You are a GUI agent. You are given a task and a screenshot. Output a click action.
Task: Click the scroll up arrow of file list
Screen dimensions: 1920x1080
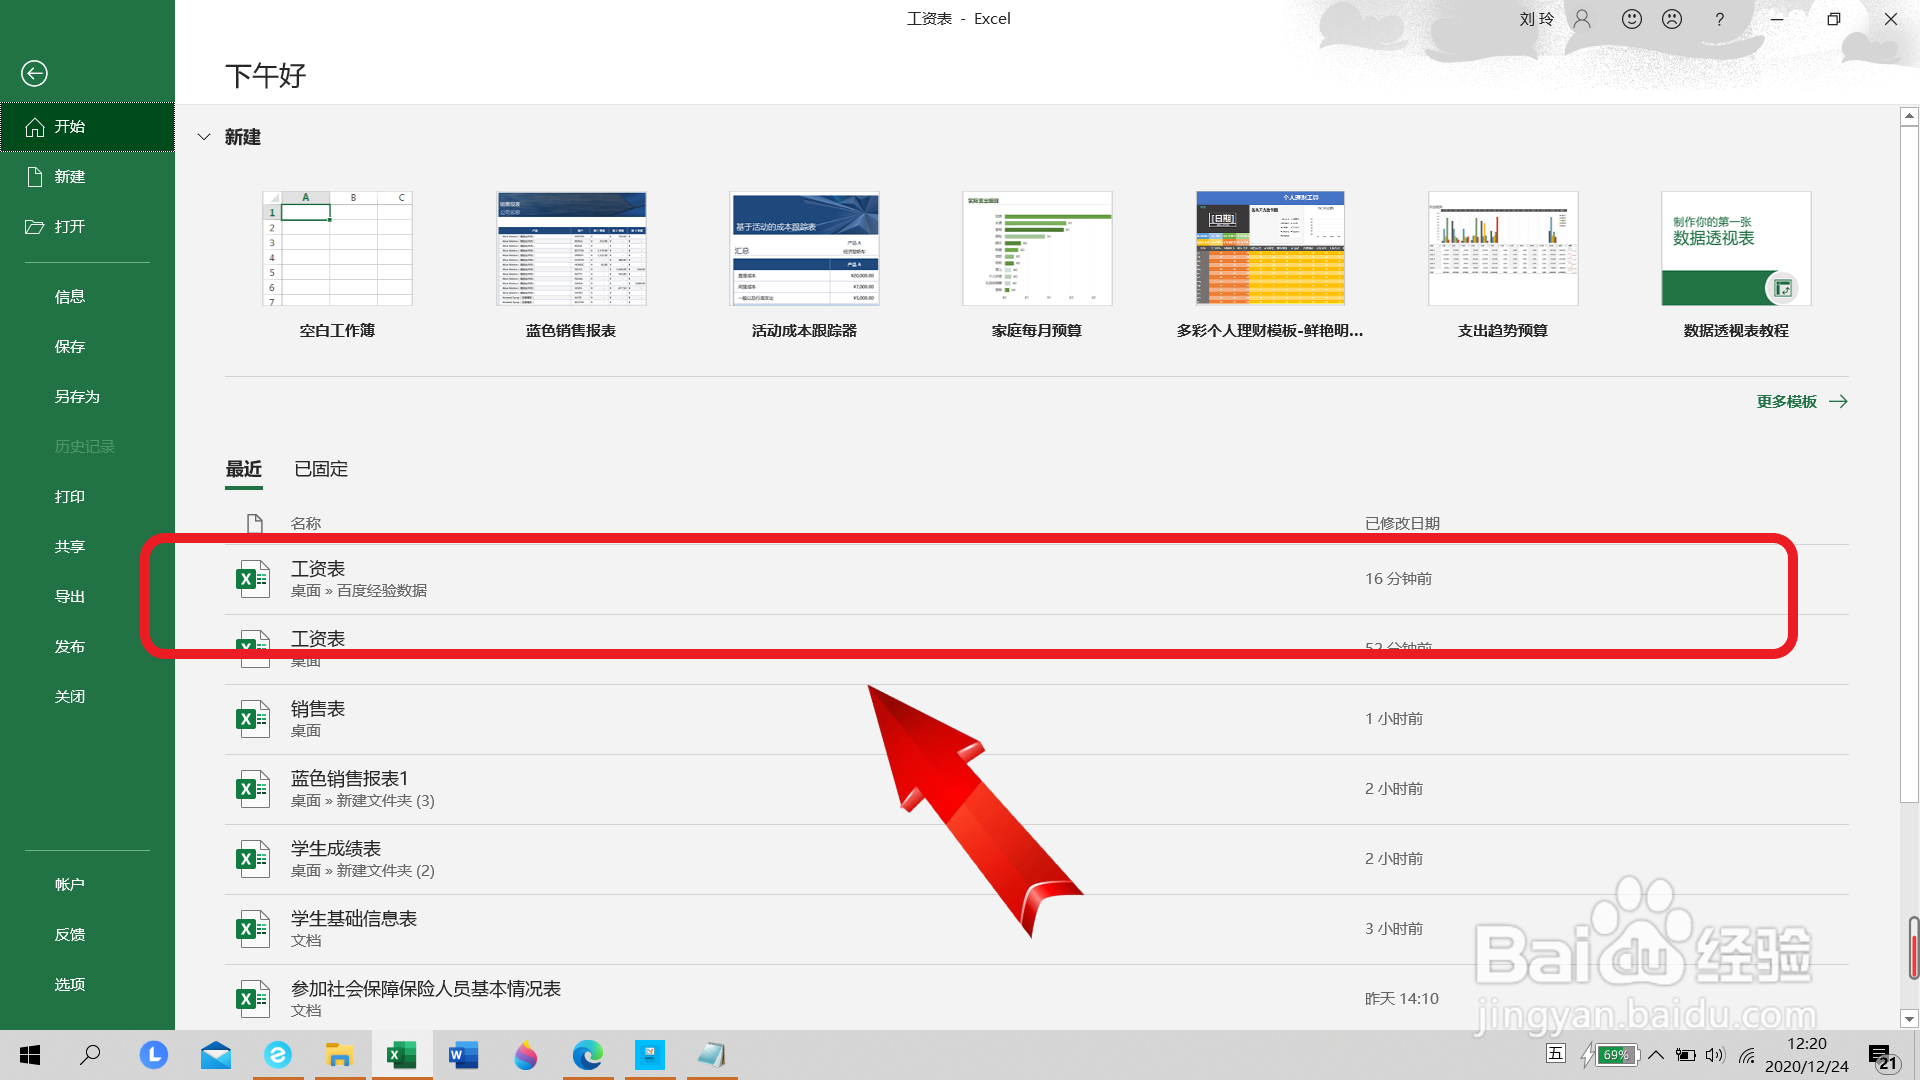coord(1909,117)
